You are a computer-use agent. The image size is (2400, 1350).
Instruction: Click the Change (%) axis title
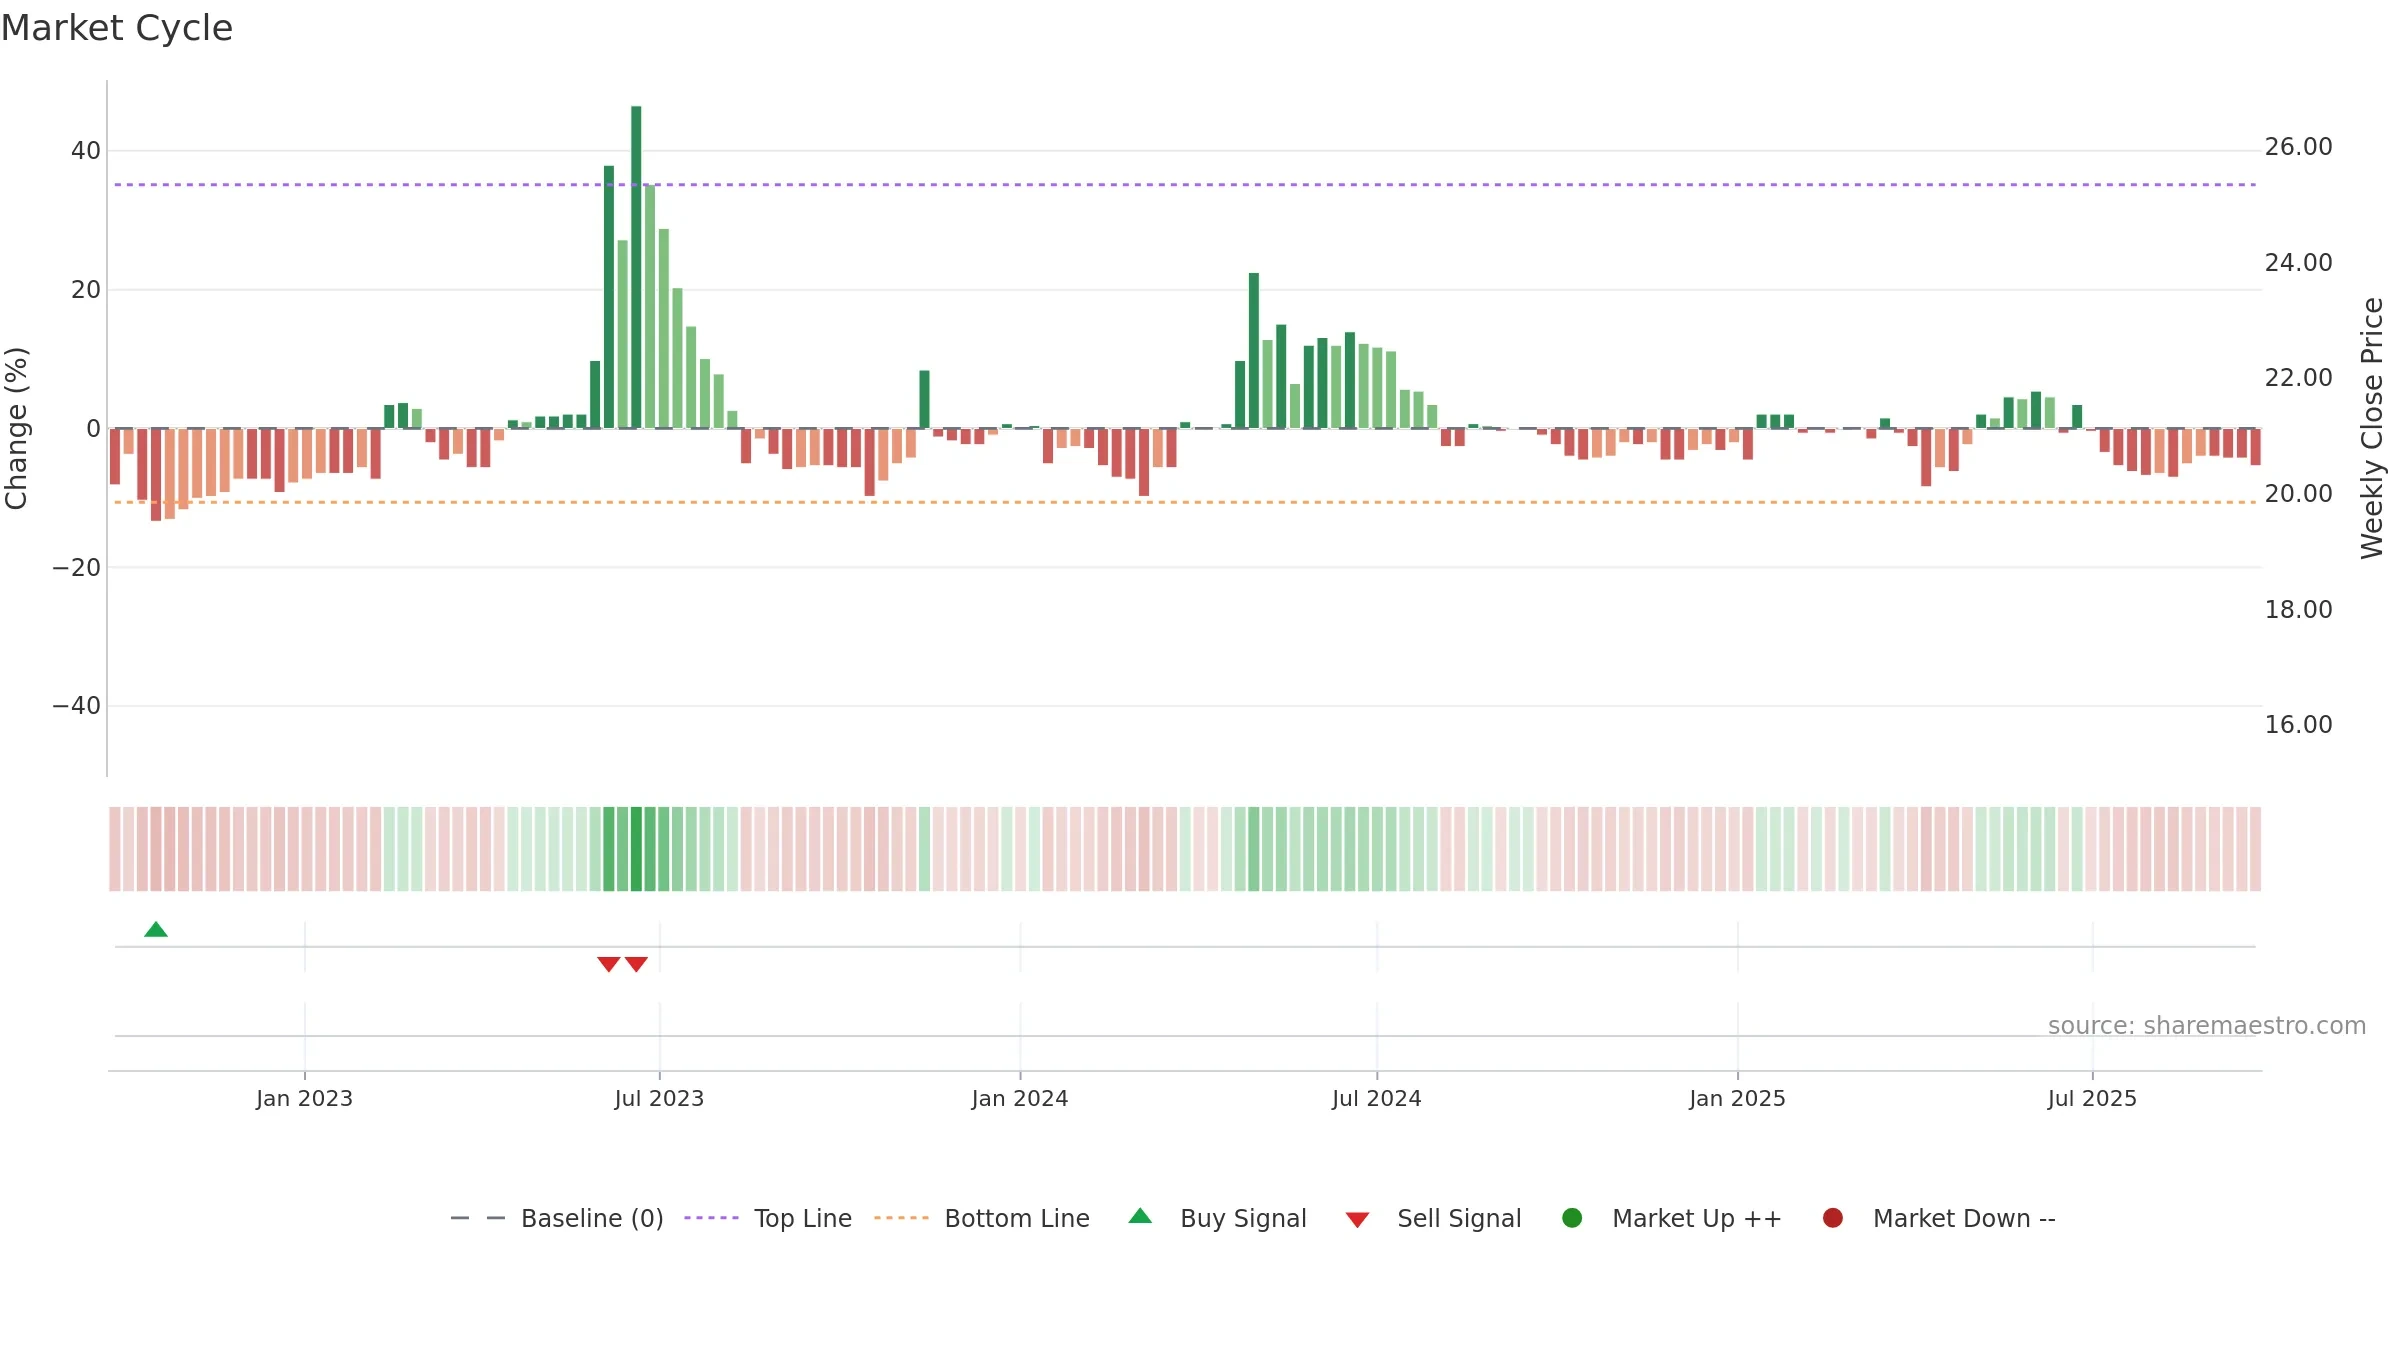[16, 428]
